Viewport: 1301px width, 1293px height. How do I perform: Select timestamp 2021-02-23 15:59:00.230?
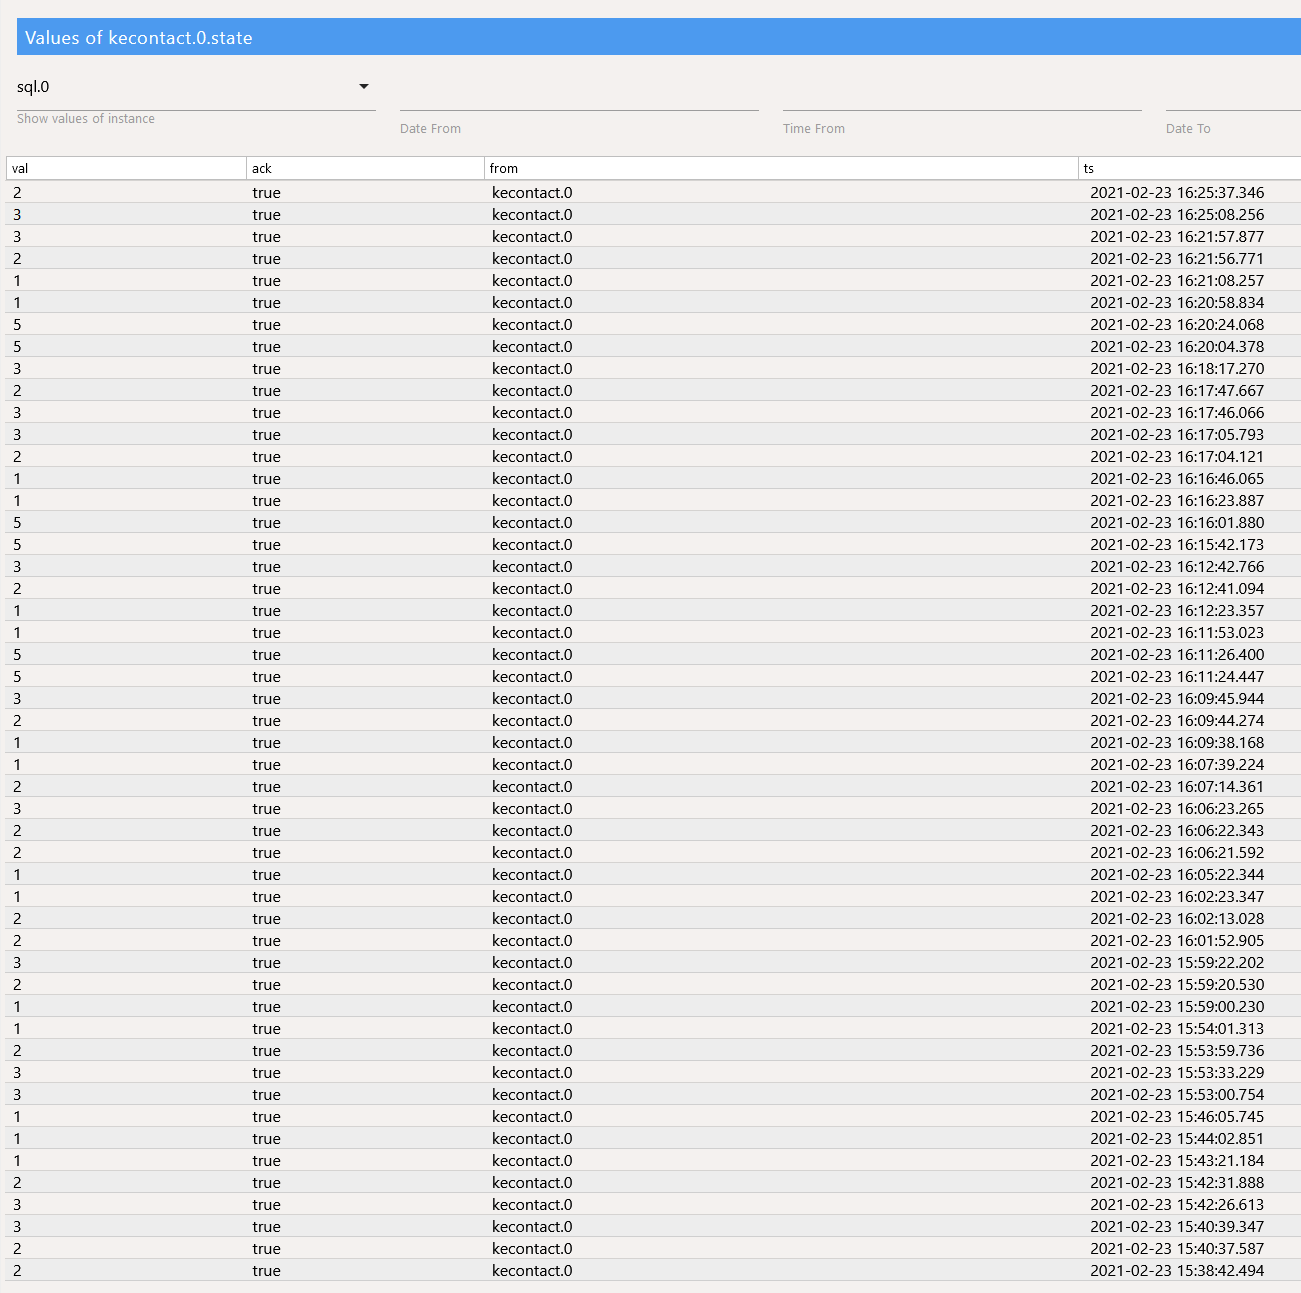pos(1177,1007)
